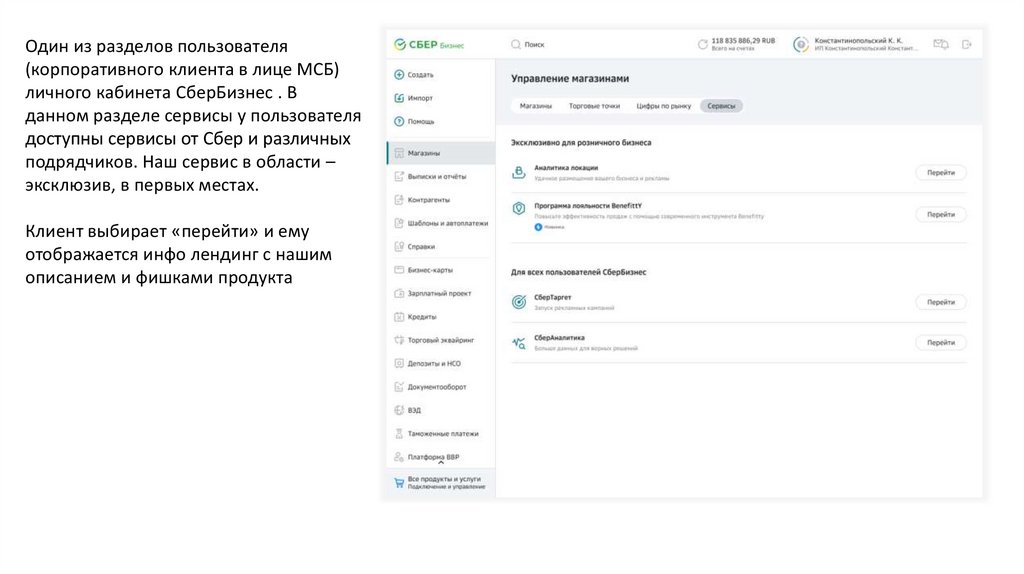Click the search magnifier icon

[516, 44]
